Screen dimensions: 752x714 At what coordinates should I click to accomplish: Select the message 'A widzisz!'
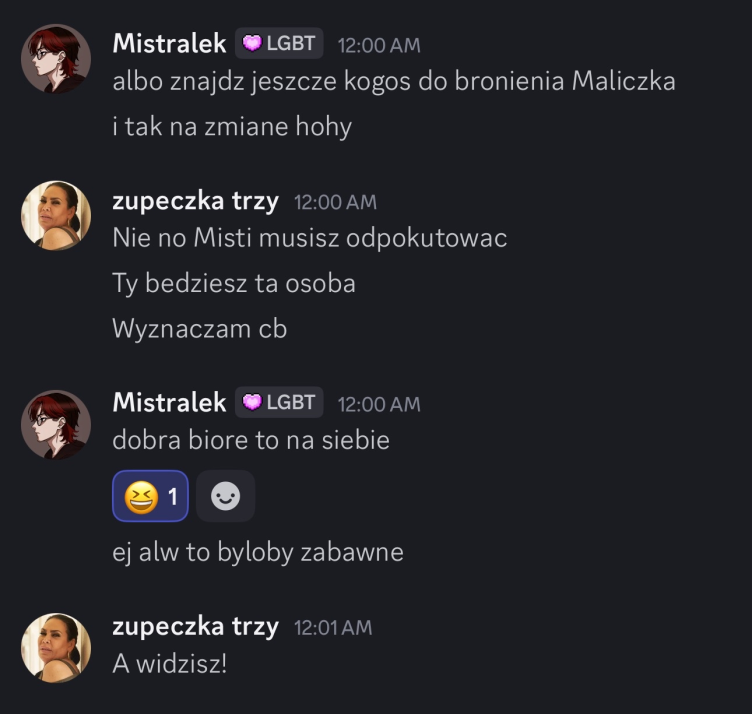click(x=170, y=663)
